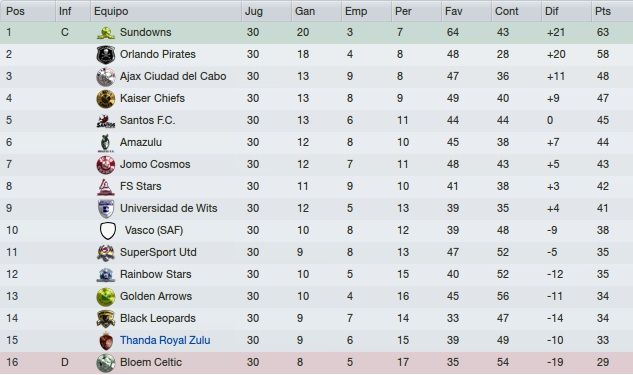
Task: Click the Black Leopards team logo
Action: pyautogui.click(x=106, y=318)
